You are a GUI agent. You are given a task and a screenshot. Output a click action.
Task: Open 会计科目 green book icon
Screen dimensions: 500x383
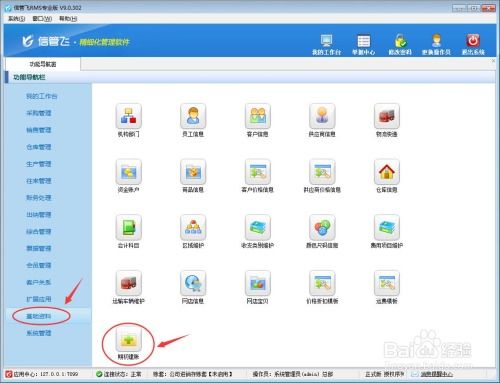[x=128, y=227]
